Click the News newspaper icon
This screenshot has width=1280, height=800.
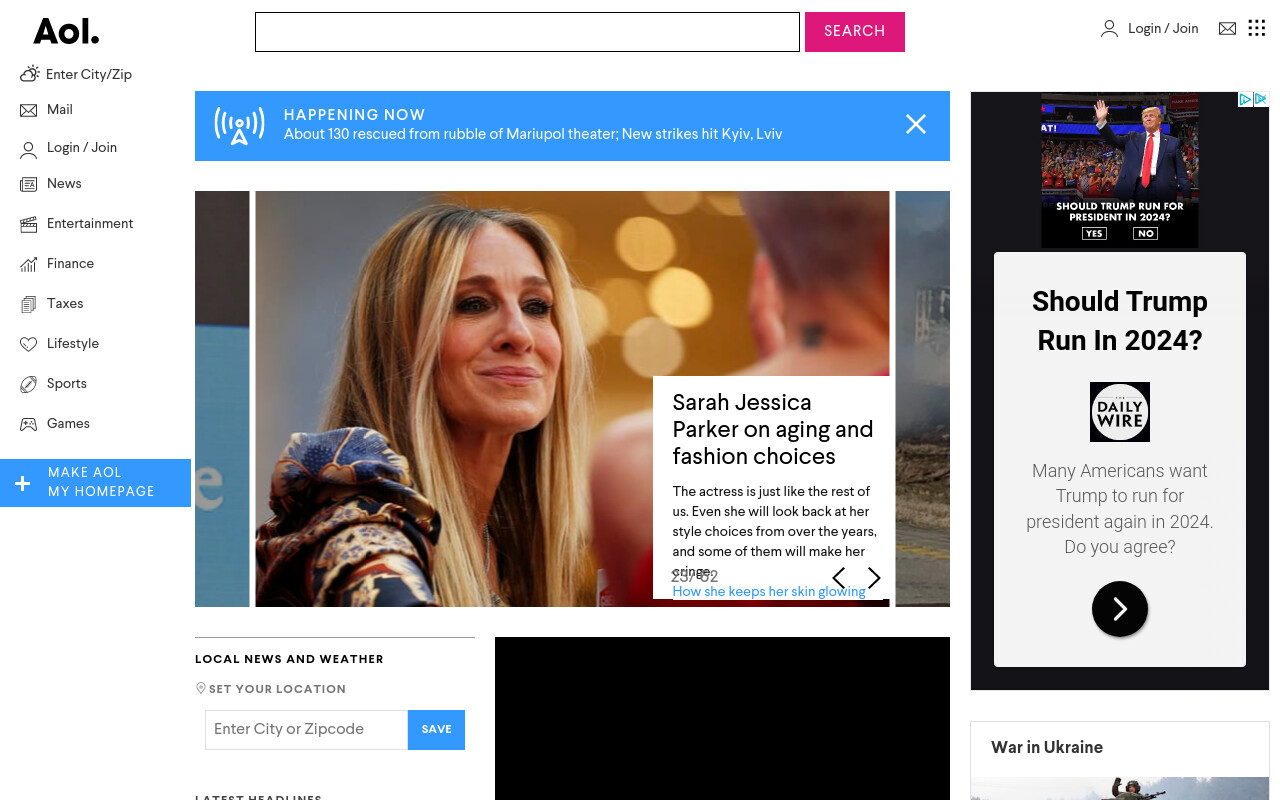coord(28,184)
